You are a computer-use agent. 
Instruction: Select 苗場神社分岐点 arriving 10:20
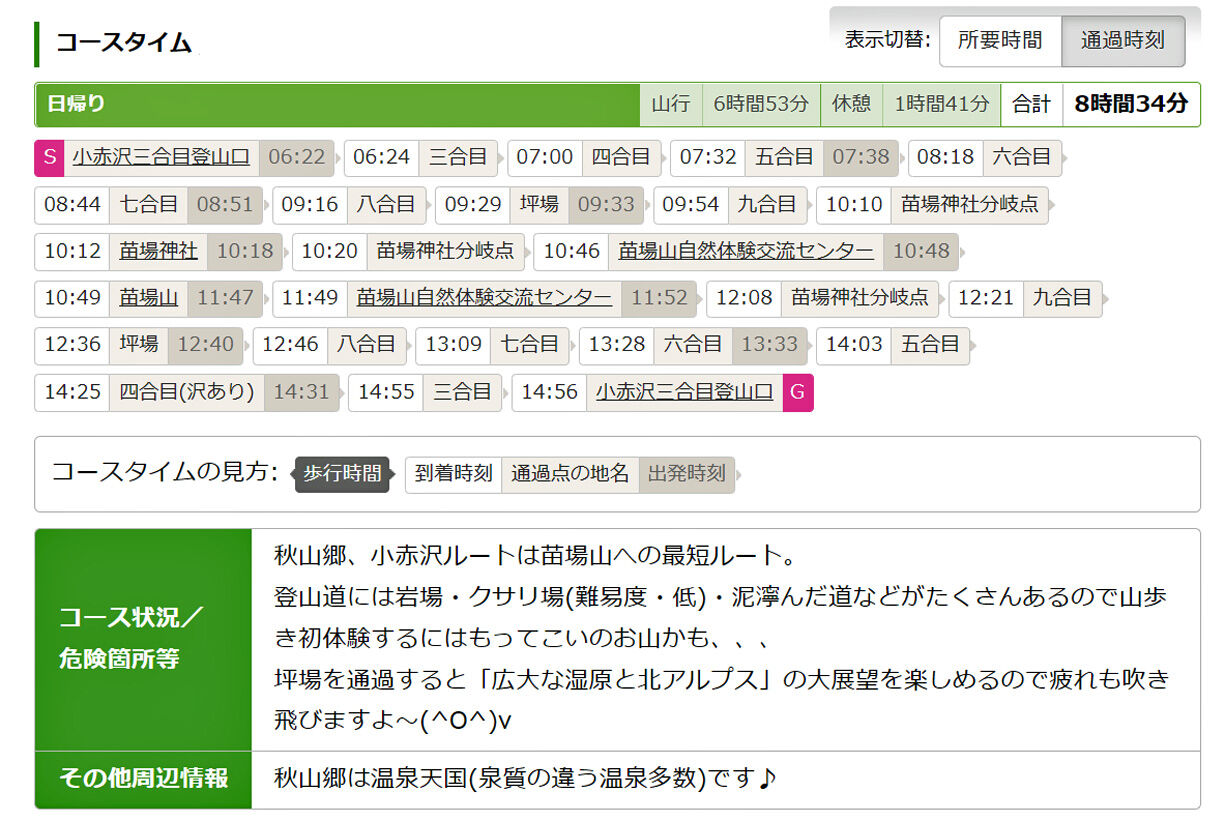click(x=445, y=251)
